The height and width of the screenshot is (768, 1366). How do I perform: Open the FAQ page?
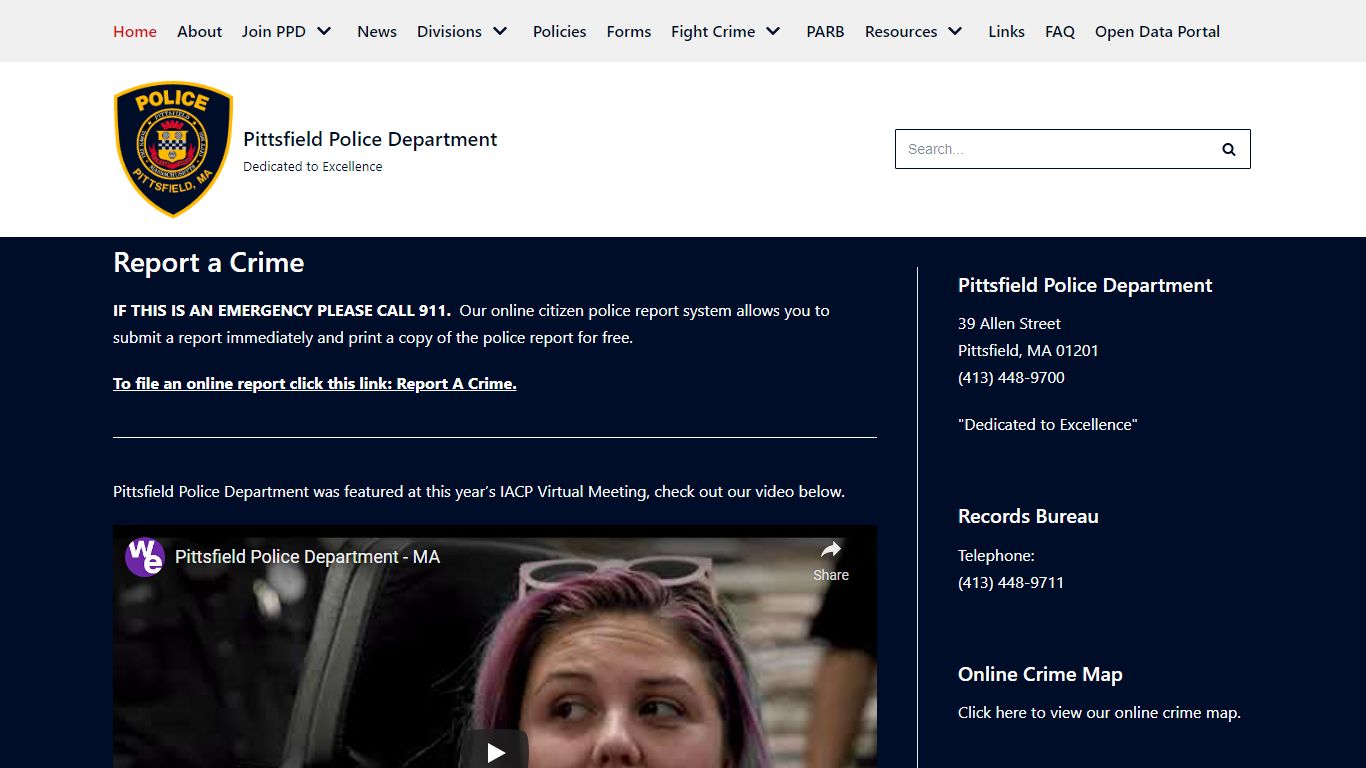click(1060, 31)
